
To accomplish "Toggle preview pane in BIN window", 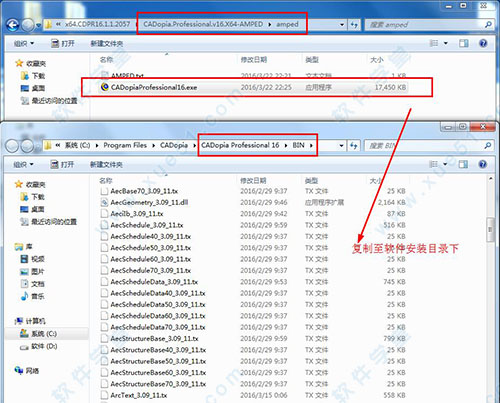I will click(x=463, y=164).
